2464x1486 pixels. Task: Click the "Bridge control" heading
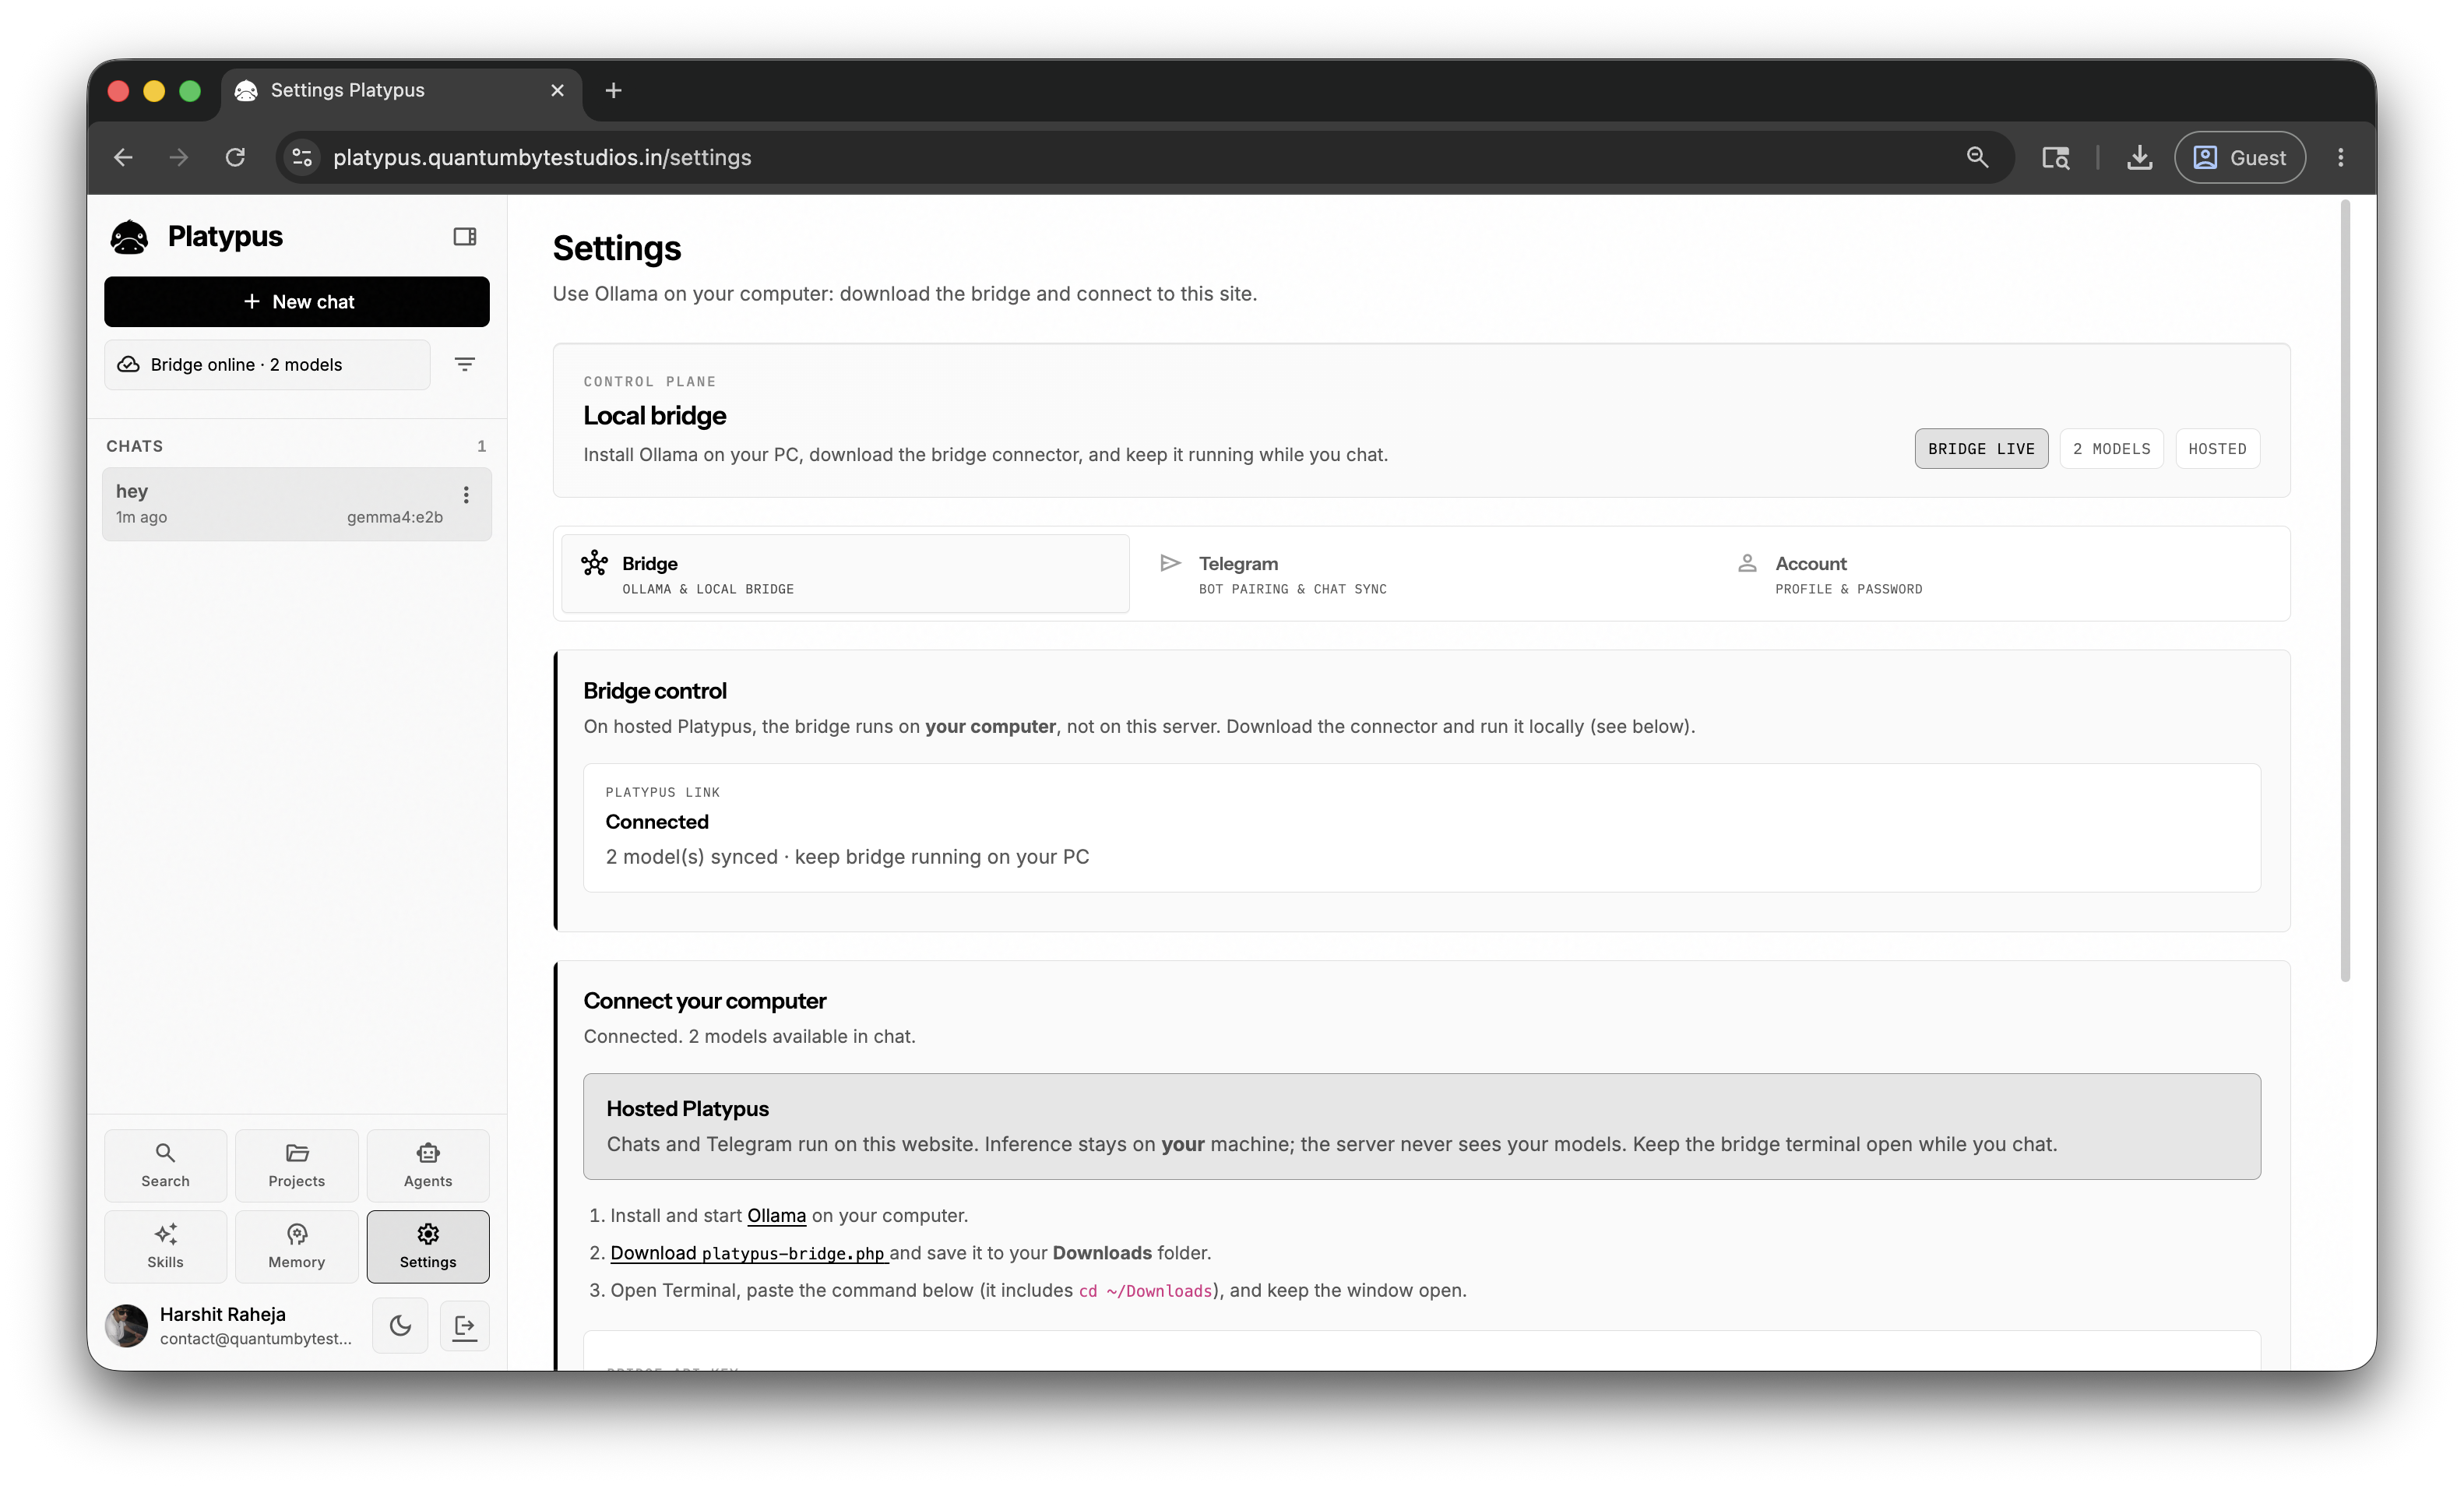coord(655,691)
